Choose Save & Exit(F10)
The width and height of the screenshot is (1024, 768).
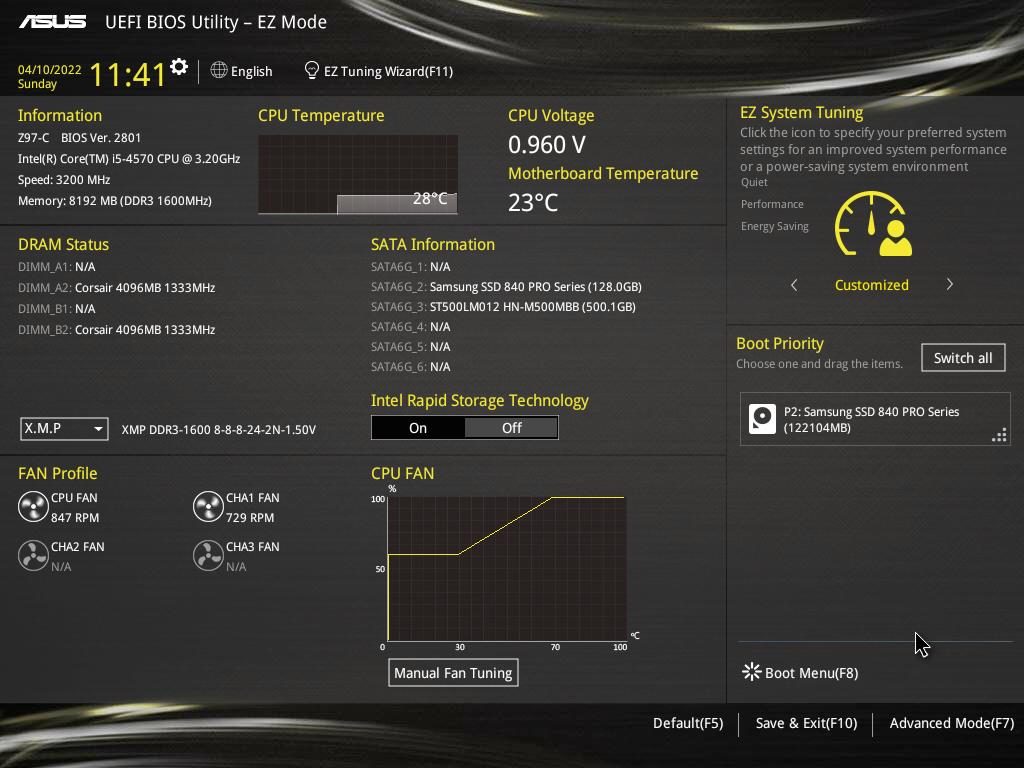click(807, 723)
